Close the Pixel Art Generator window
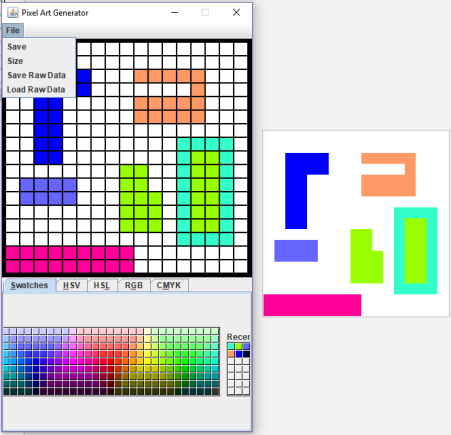 point(236,13)
